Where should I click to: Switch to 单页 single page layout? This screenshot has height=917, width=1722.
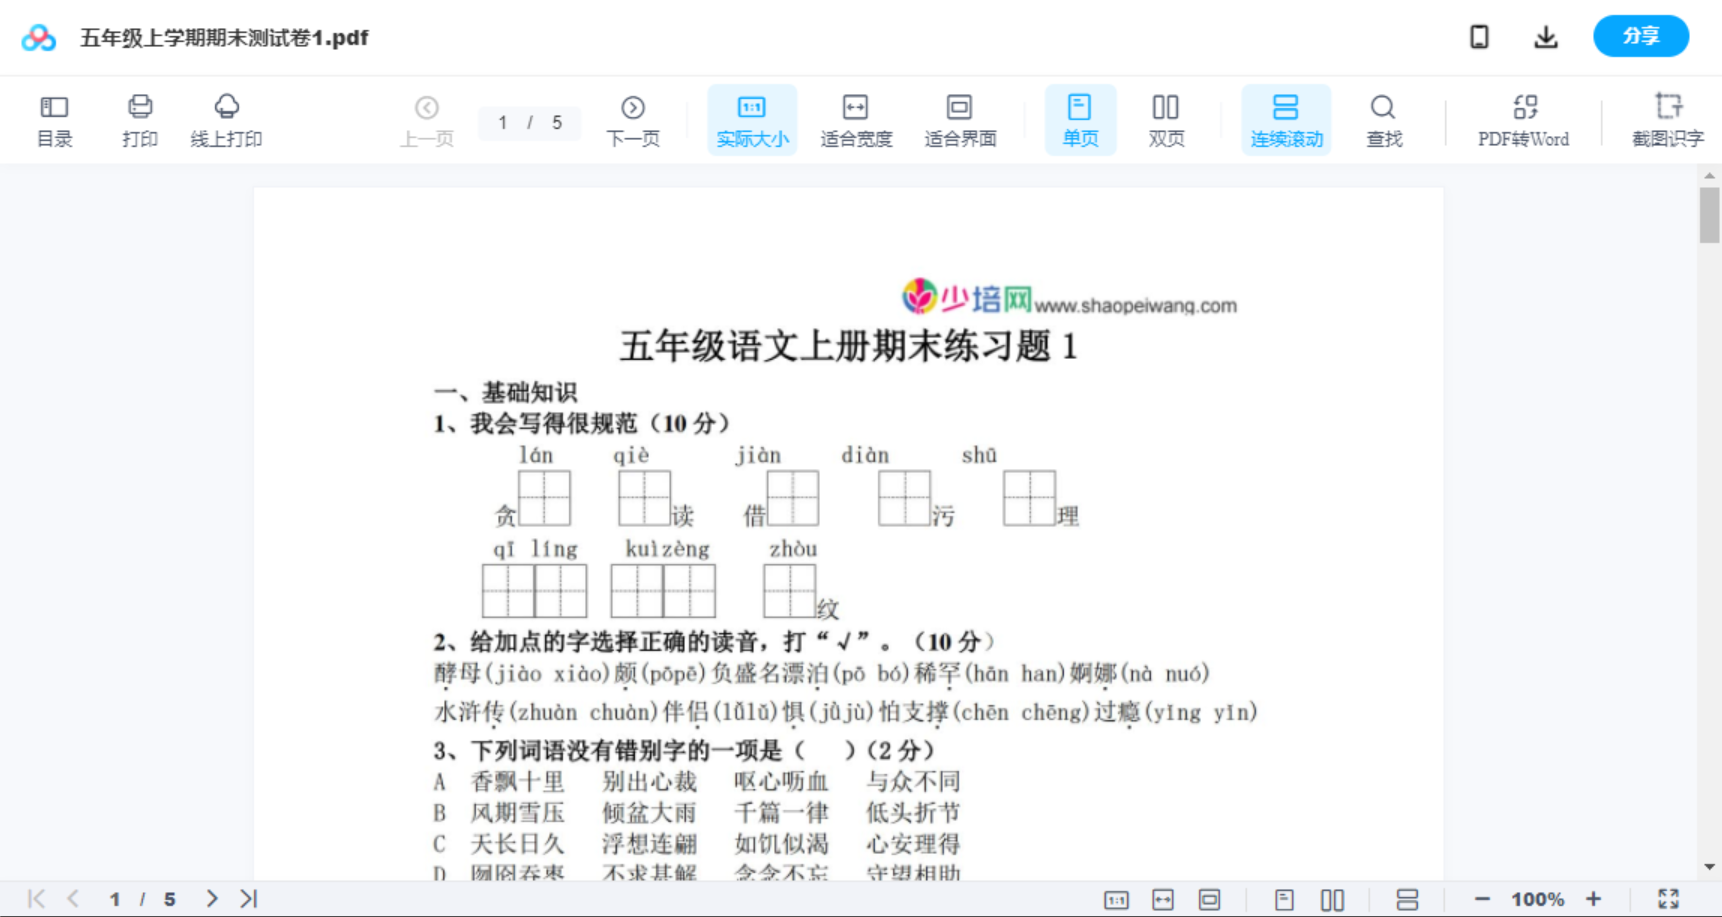tap(1080, 120)
